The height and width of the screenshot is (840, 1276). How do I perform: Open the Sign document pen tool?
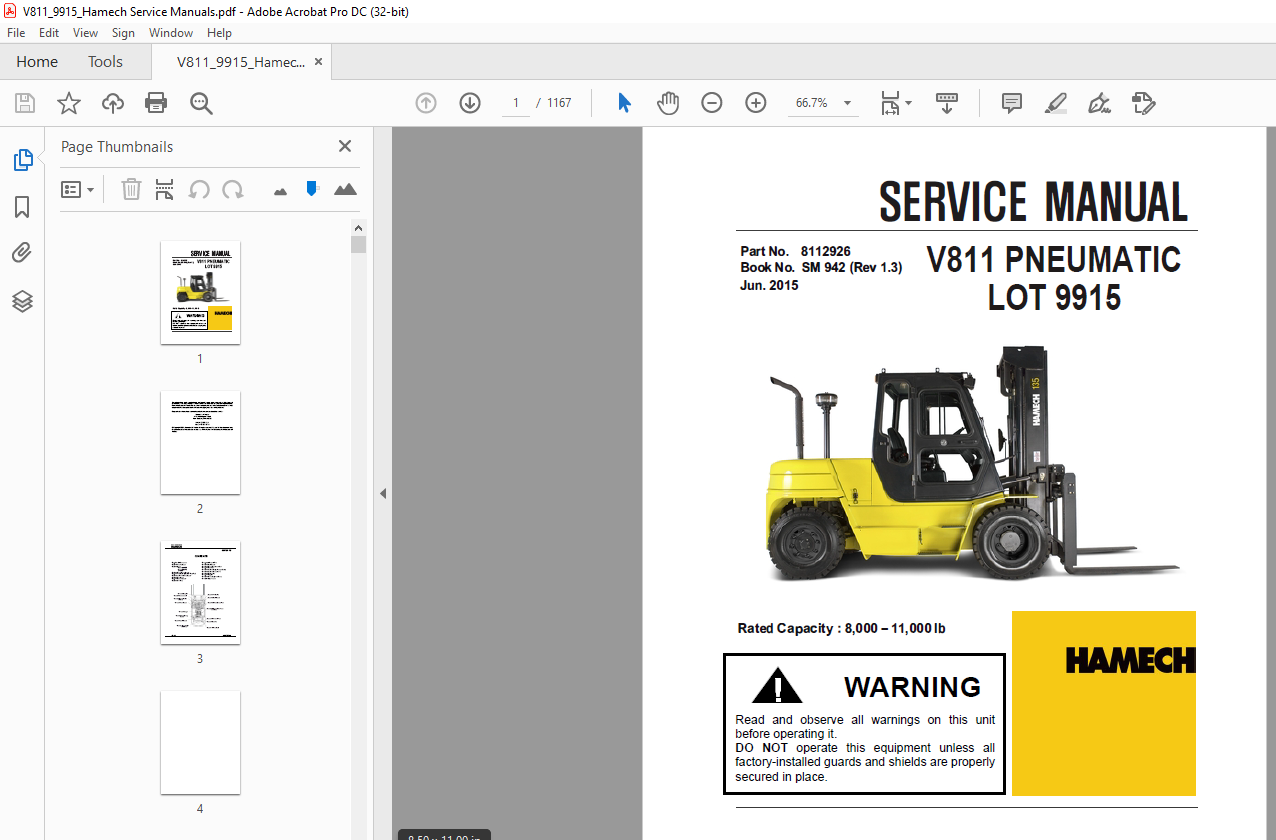pos(1100,103)
